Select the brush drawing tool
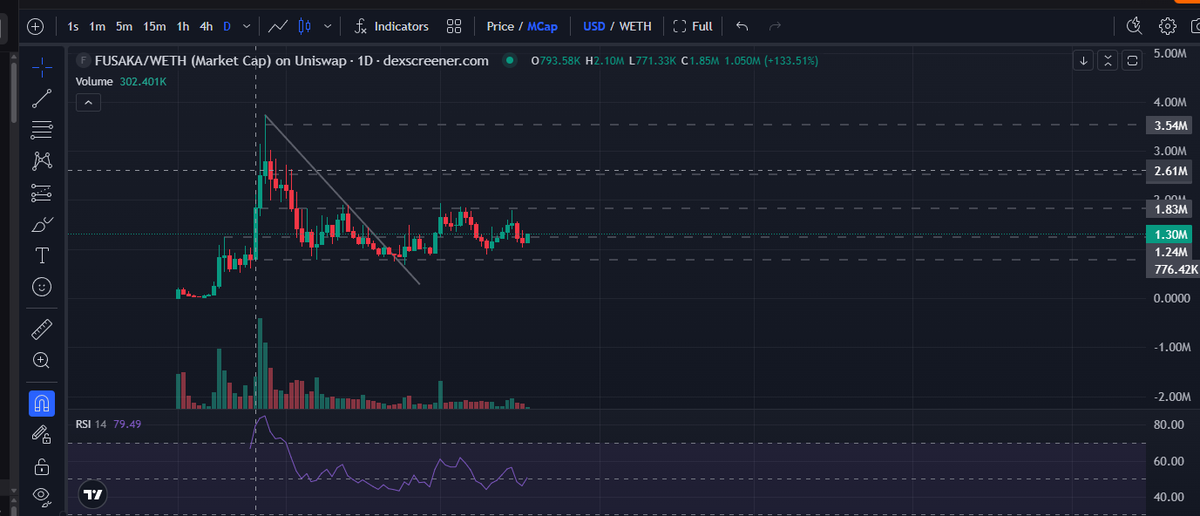The image size is (1200, 516). 41,223
